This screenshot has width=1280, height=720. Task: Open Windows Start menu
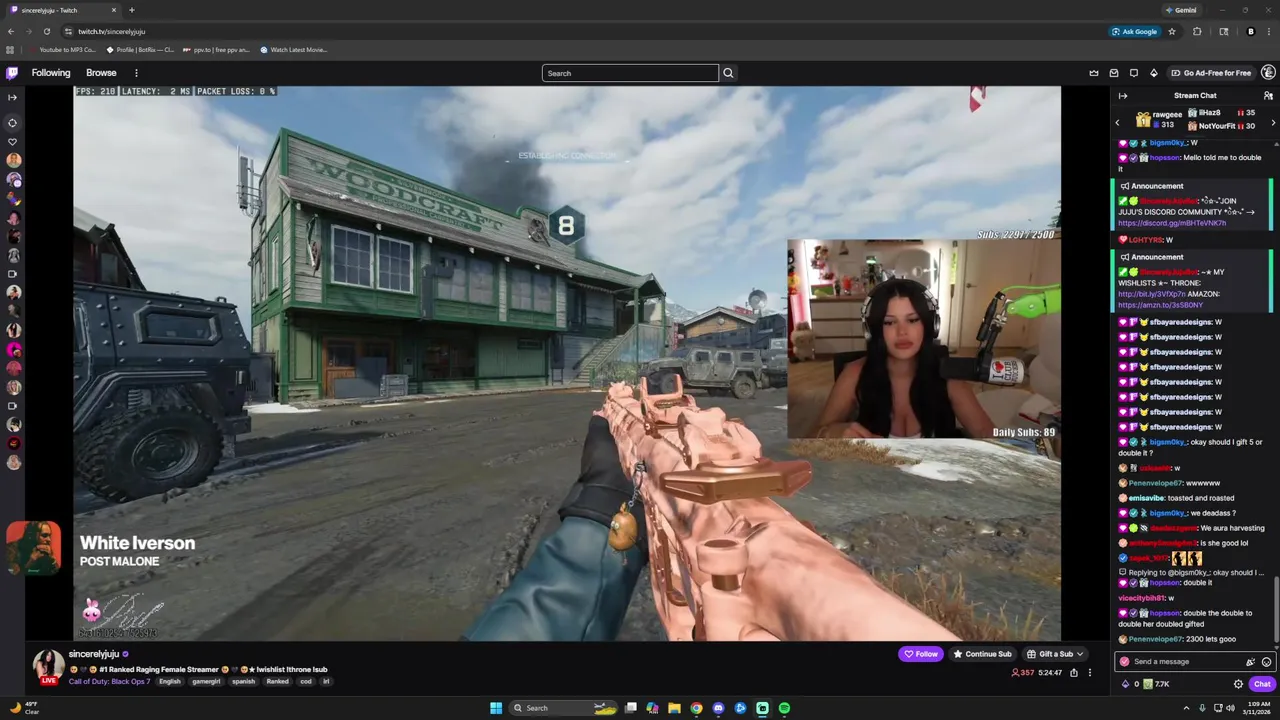tap(496, 708)
